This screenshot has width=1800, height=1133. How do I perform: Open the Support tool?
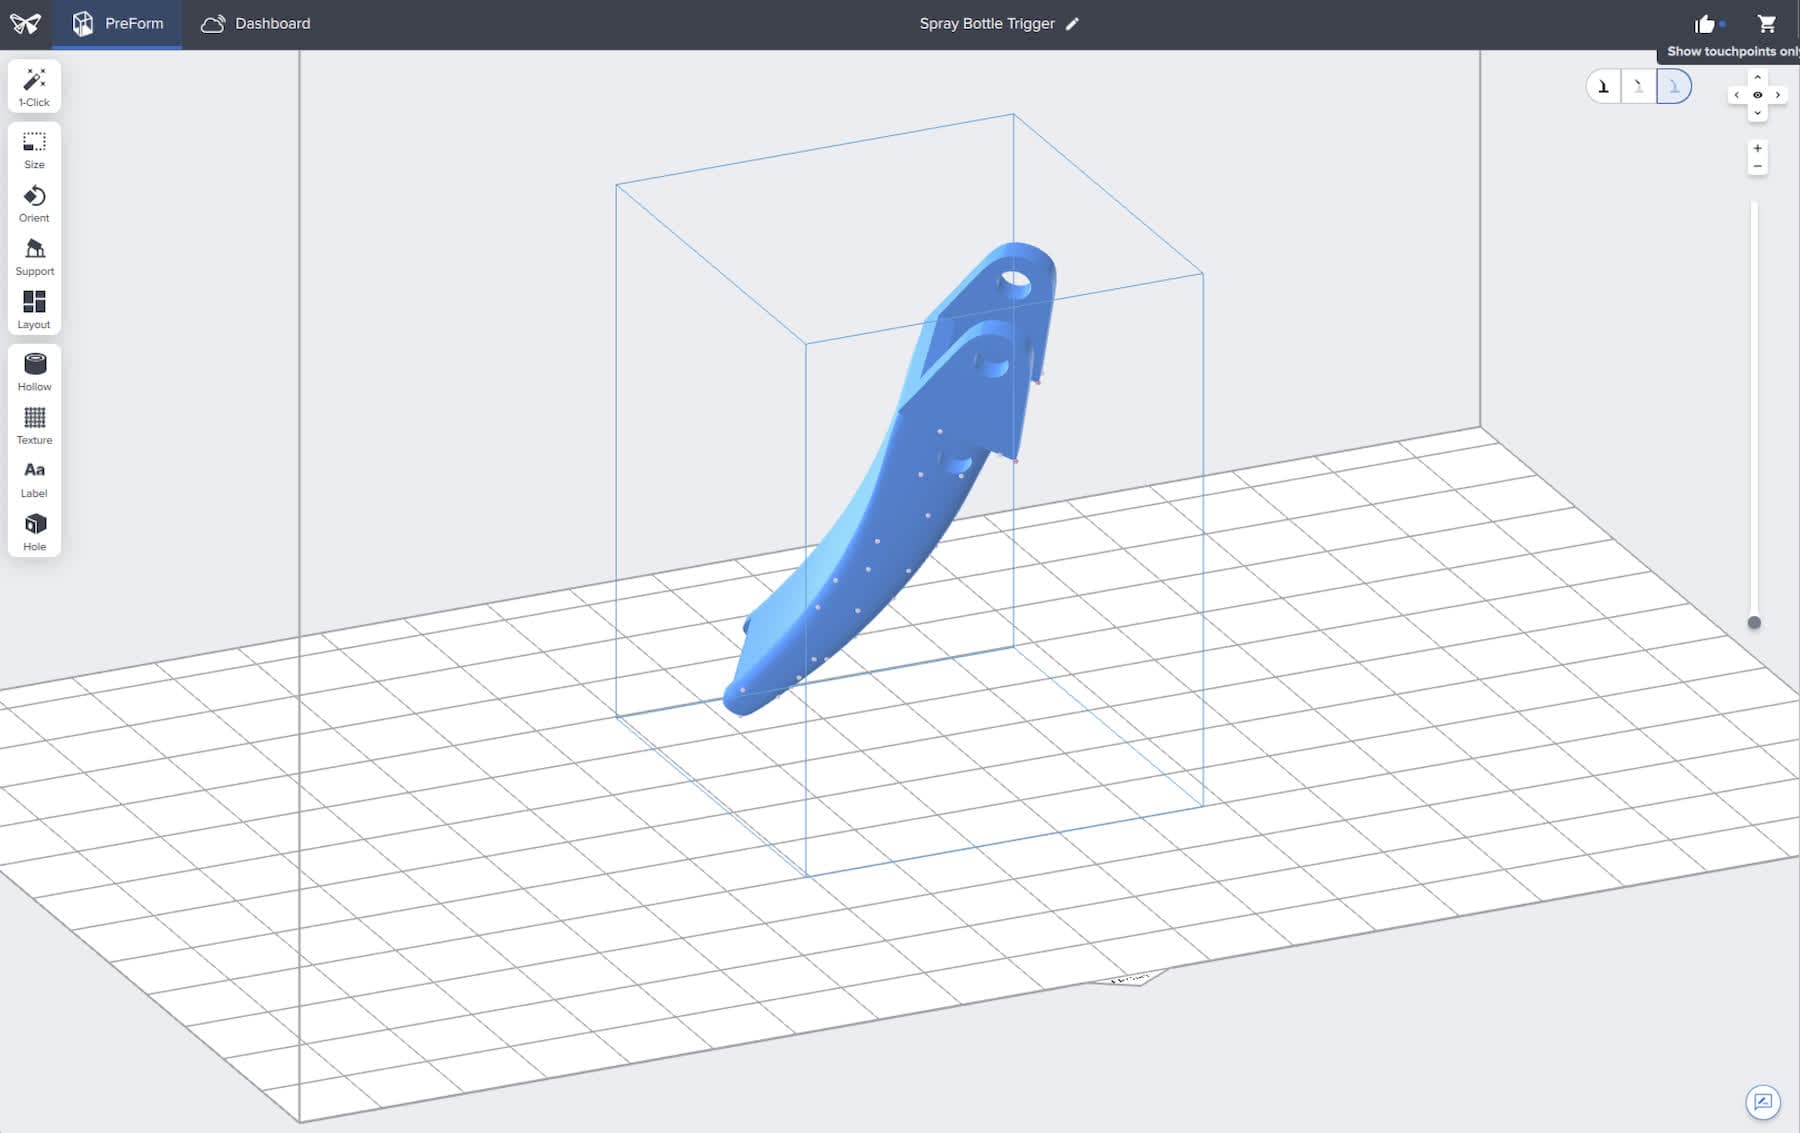tap(34, 257)
